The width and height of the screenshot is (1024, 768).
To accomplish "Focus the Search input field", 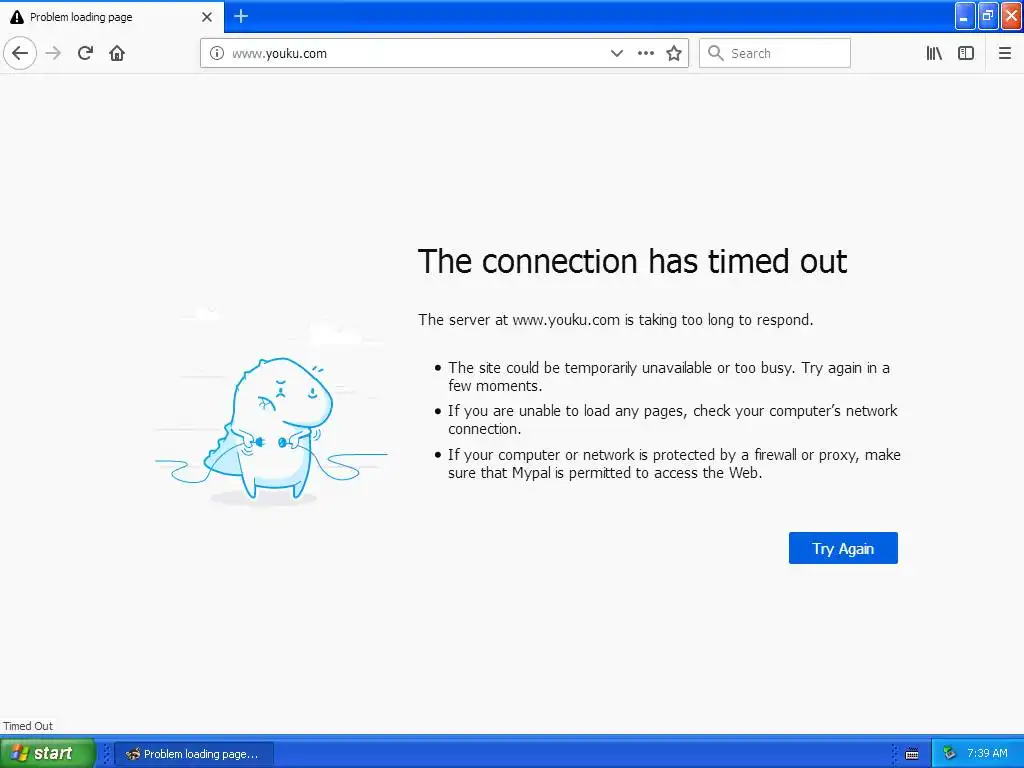I will tap(775, 53).
